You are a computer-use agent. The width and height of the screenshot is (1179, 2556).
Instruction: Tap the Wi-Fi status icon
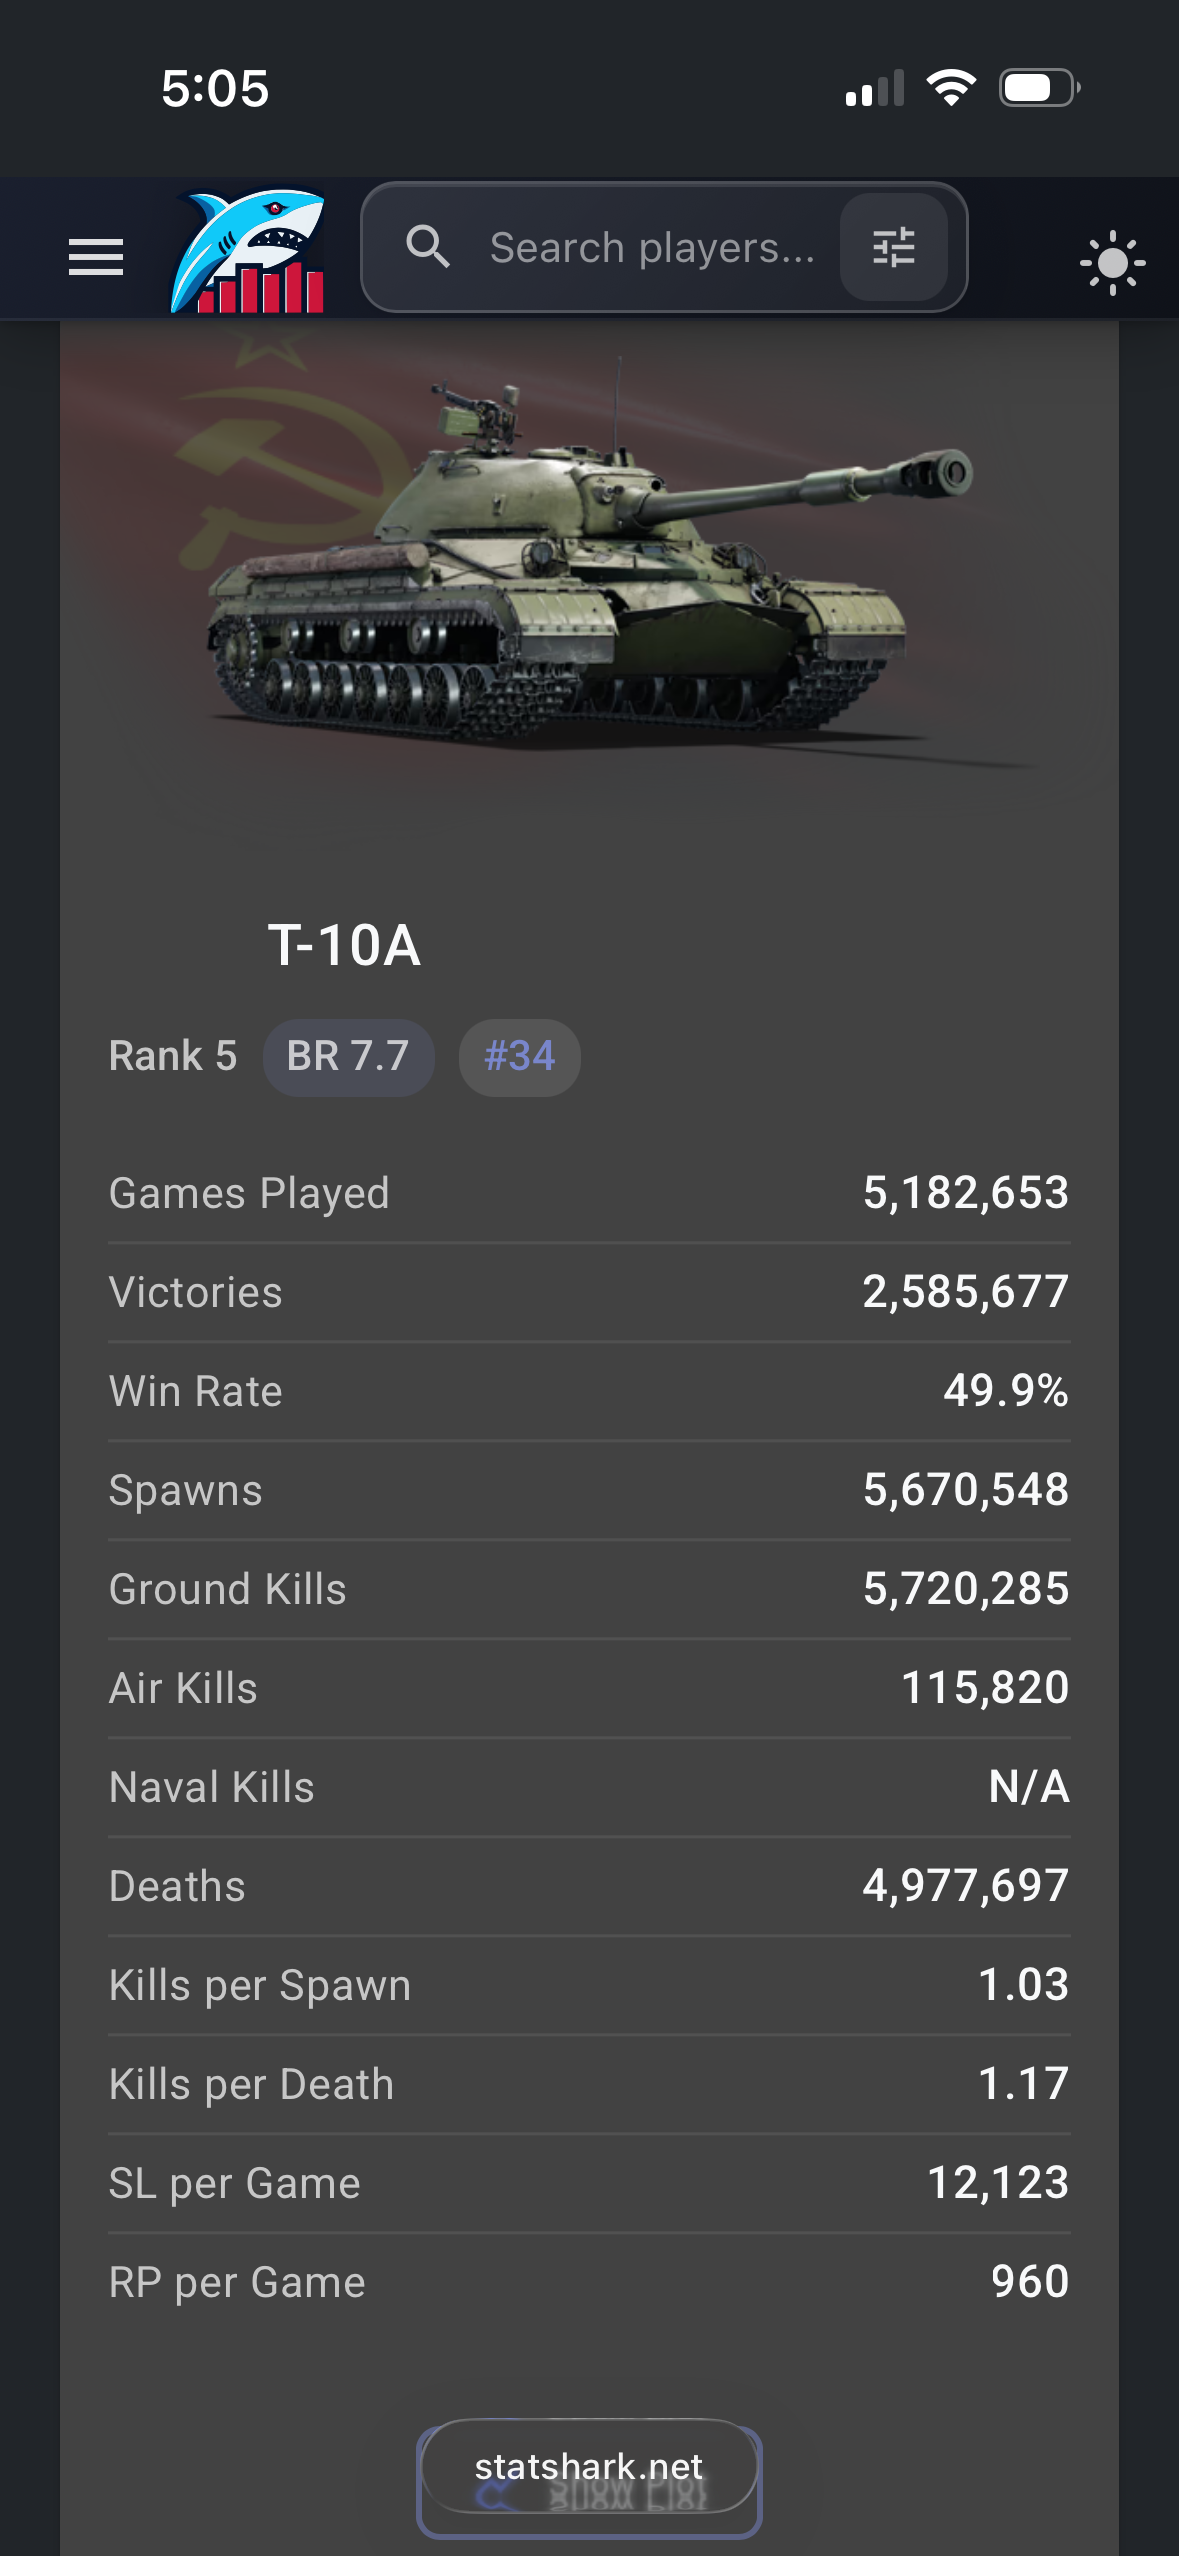[951, 88]
